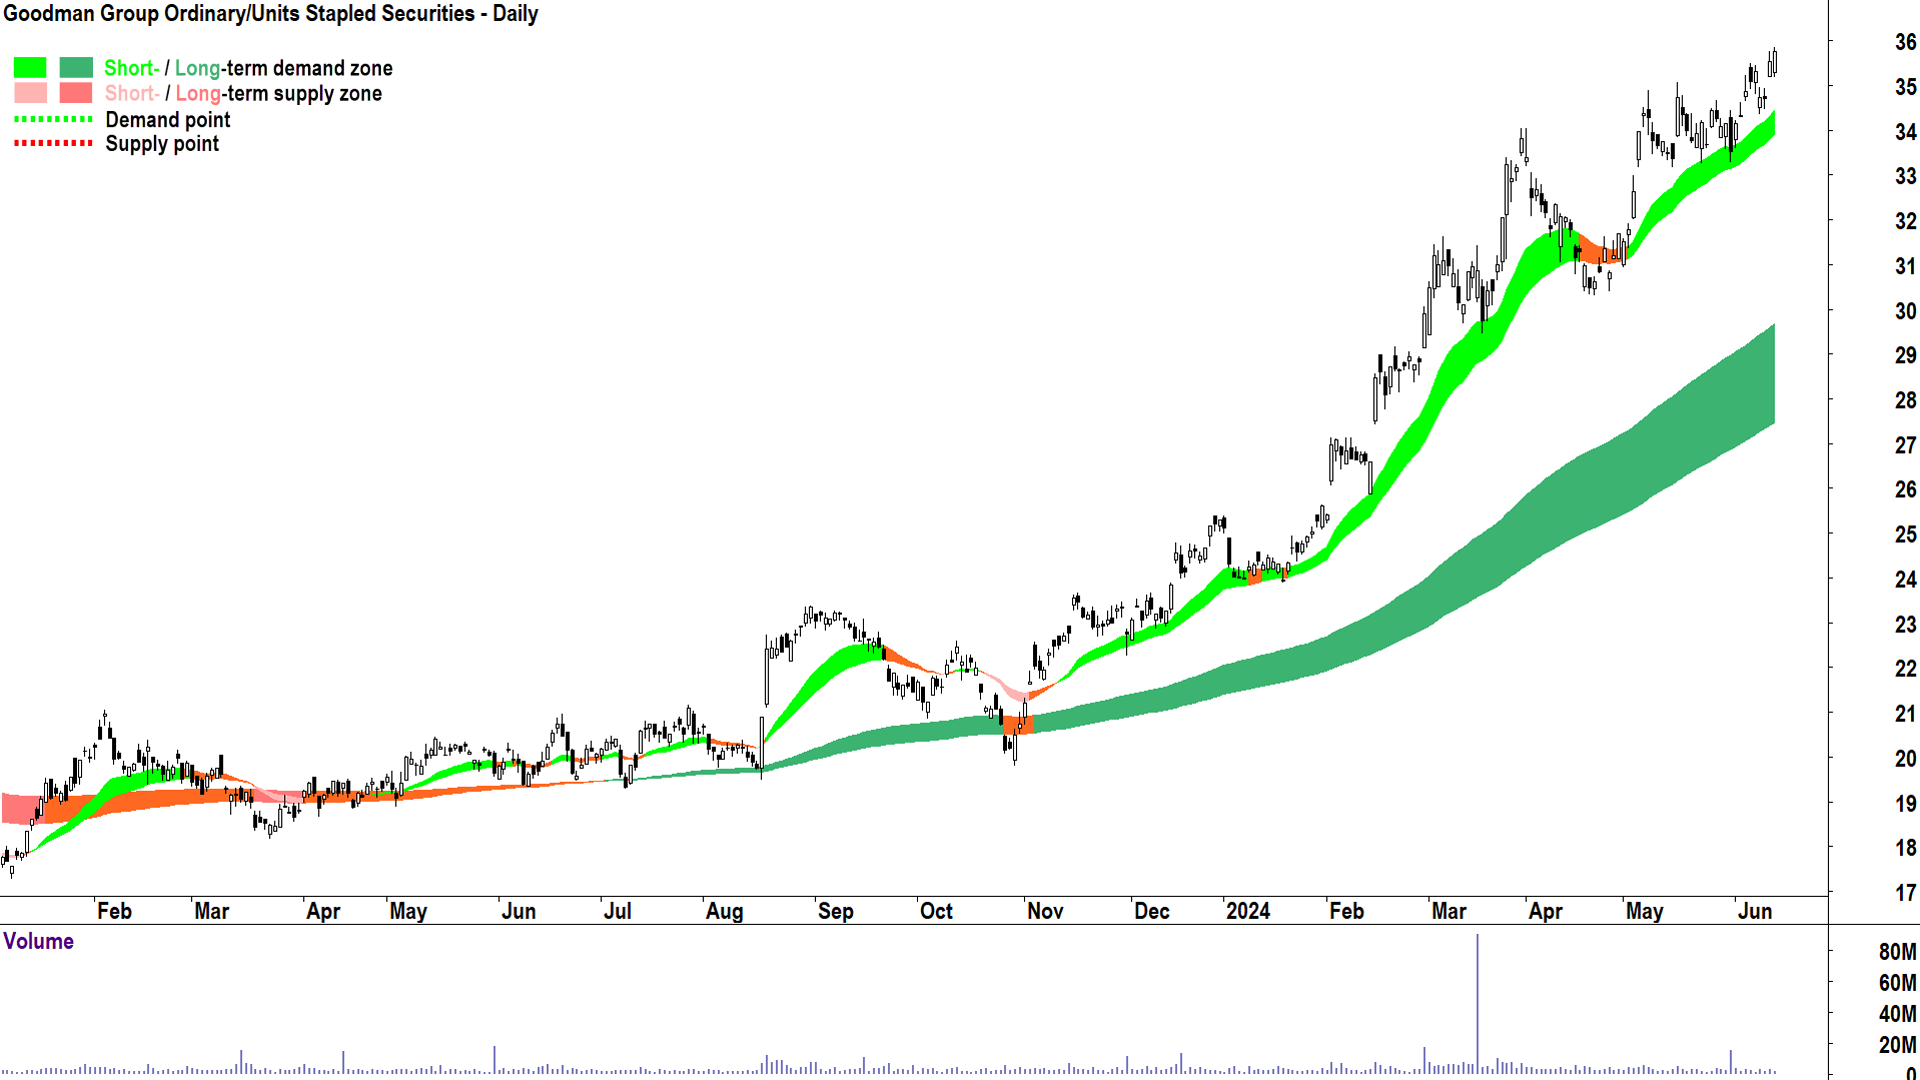
Task: Click the 'Nov' month label on the time axis
Action: click(x=1045, y=911)
